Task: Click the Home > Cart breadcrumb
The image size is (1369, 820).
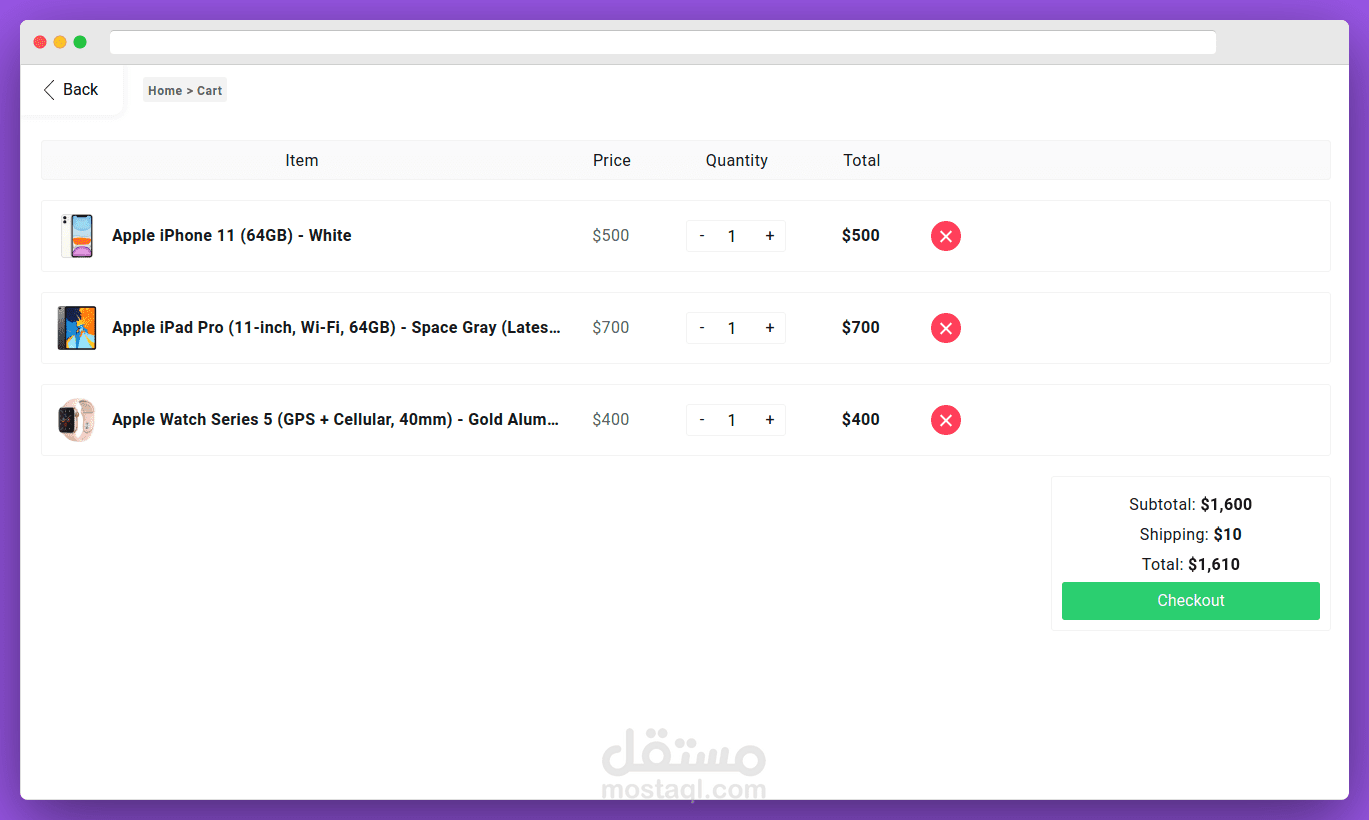Action: coord(185,91)
